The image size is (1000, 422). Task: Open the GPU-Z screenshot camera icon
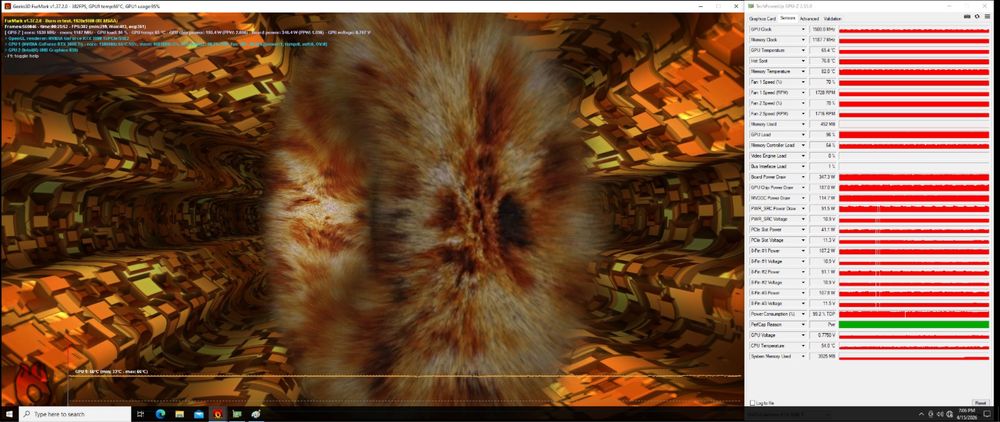pos(967,16)
